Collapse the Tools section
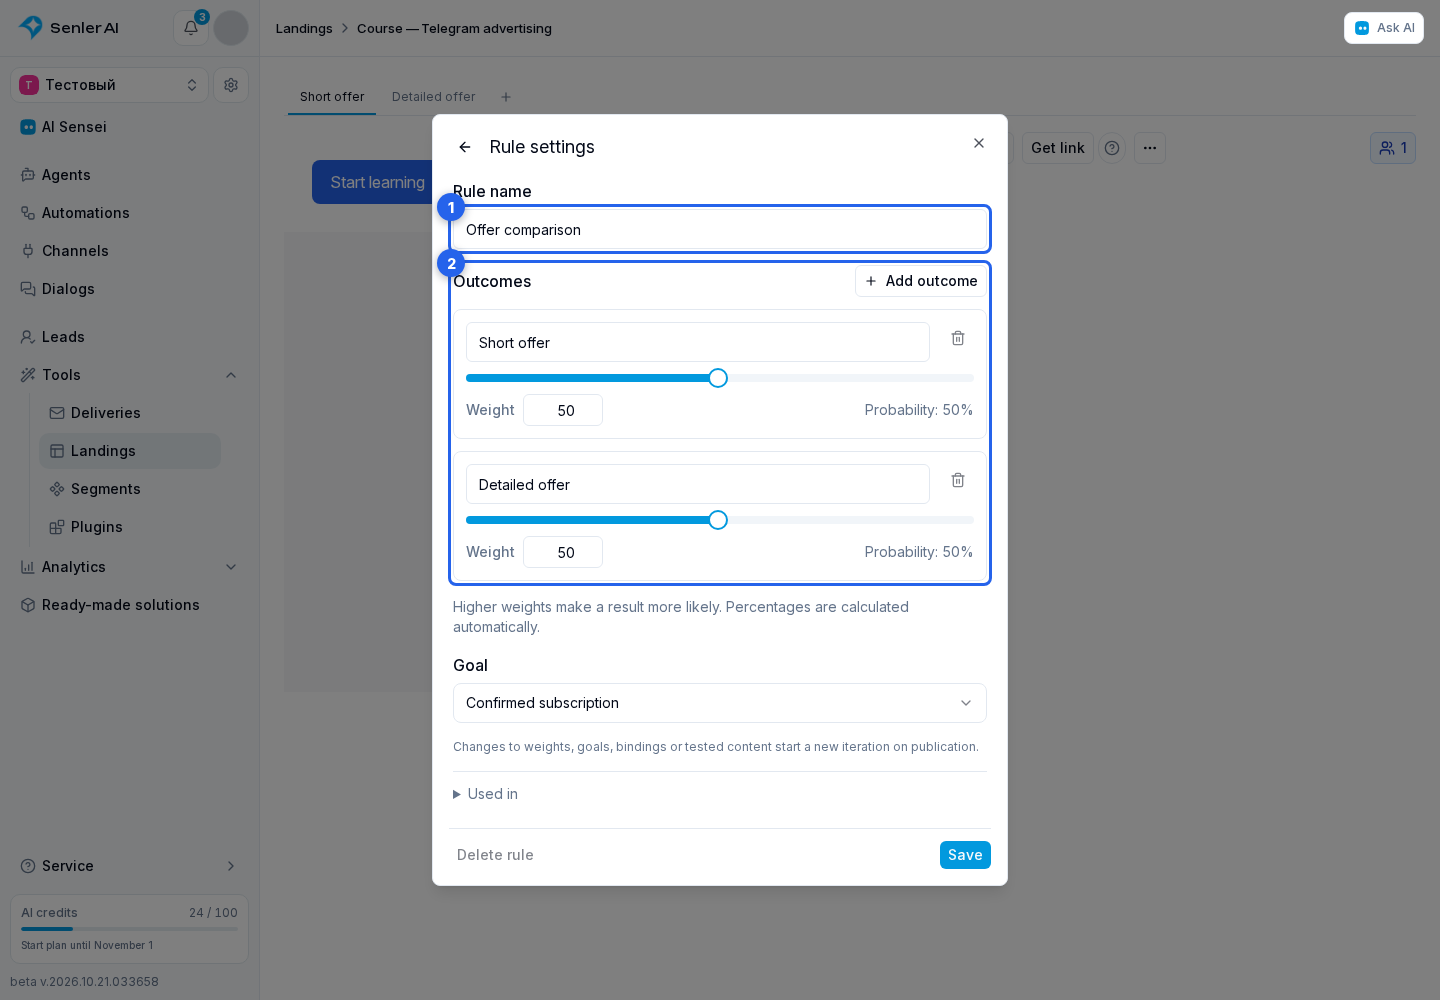The image size is (1440, 1000). pos(231,375)
